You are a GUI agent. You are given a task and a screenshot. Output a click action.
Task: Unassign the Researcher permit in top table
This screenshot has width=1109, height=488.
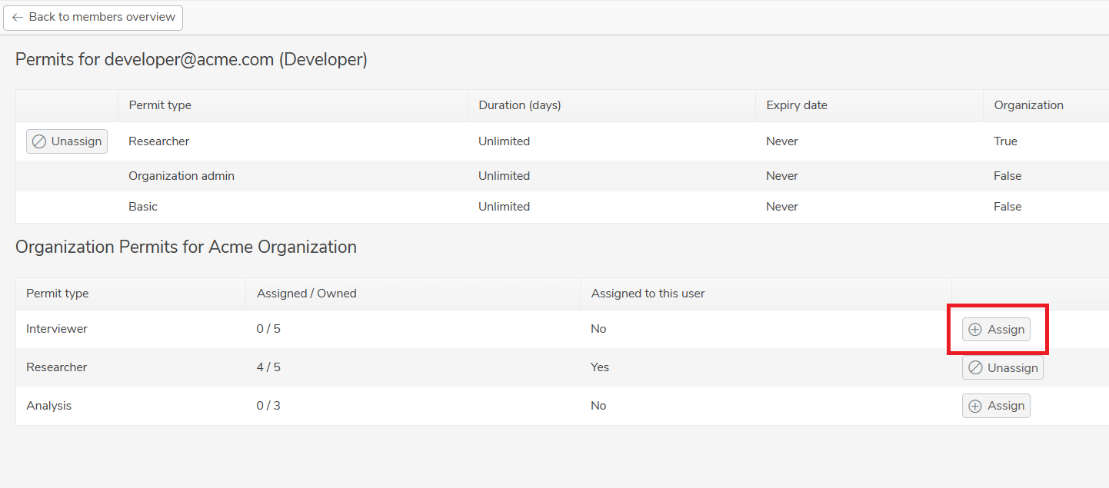click(x=67, y=141)
